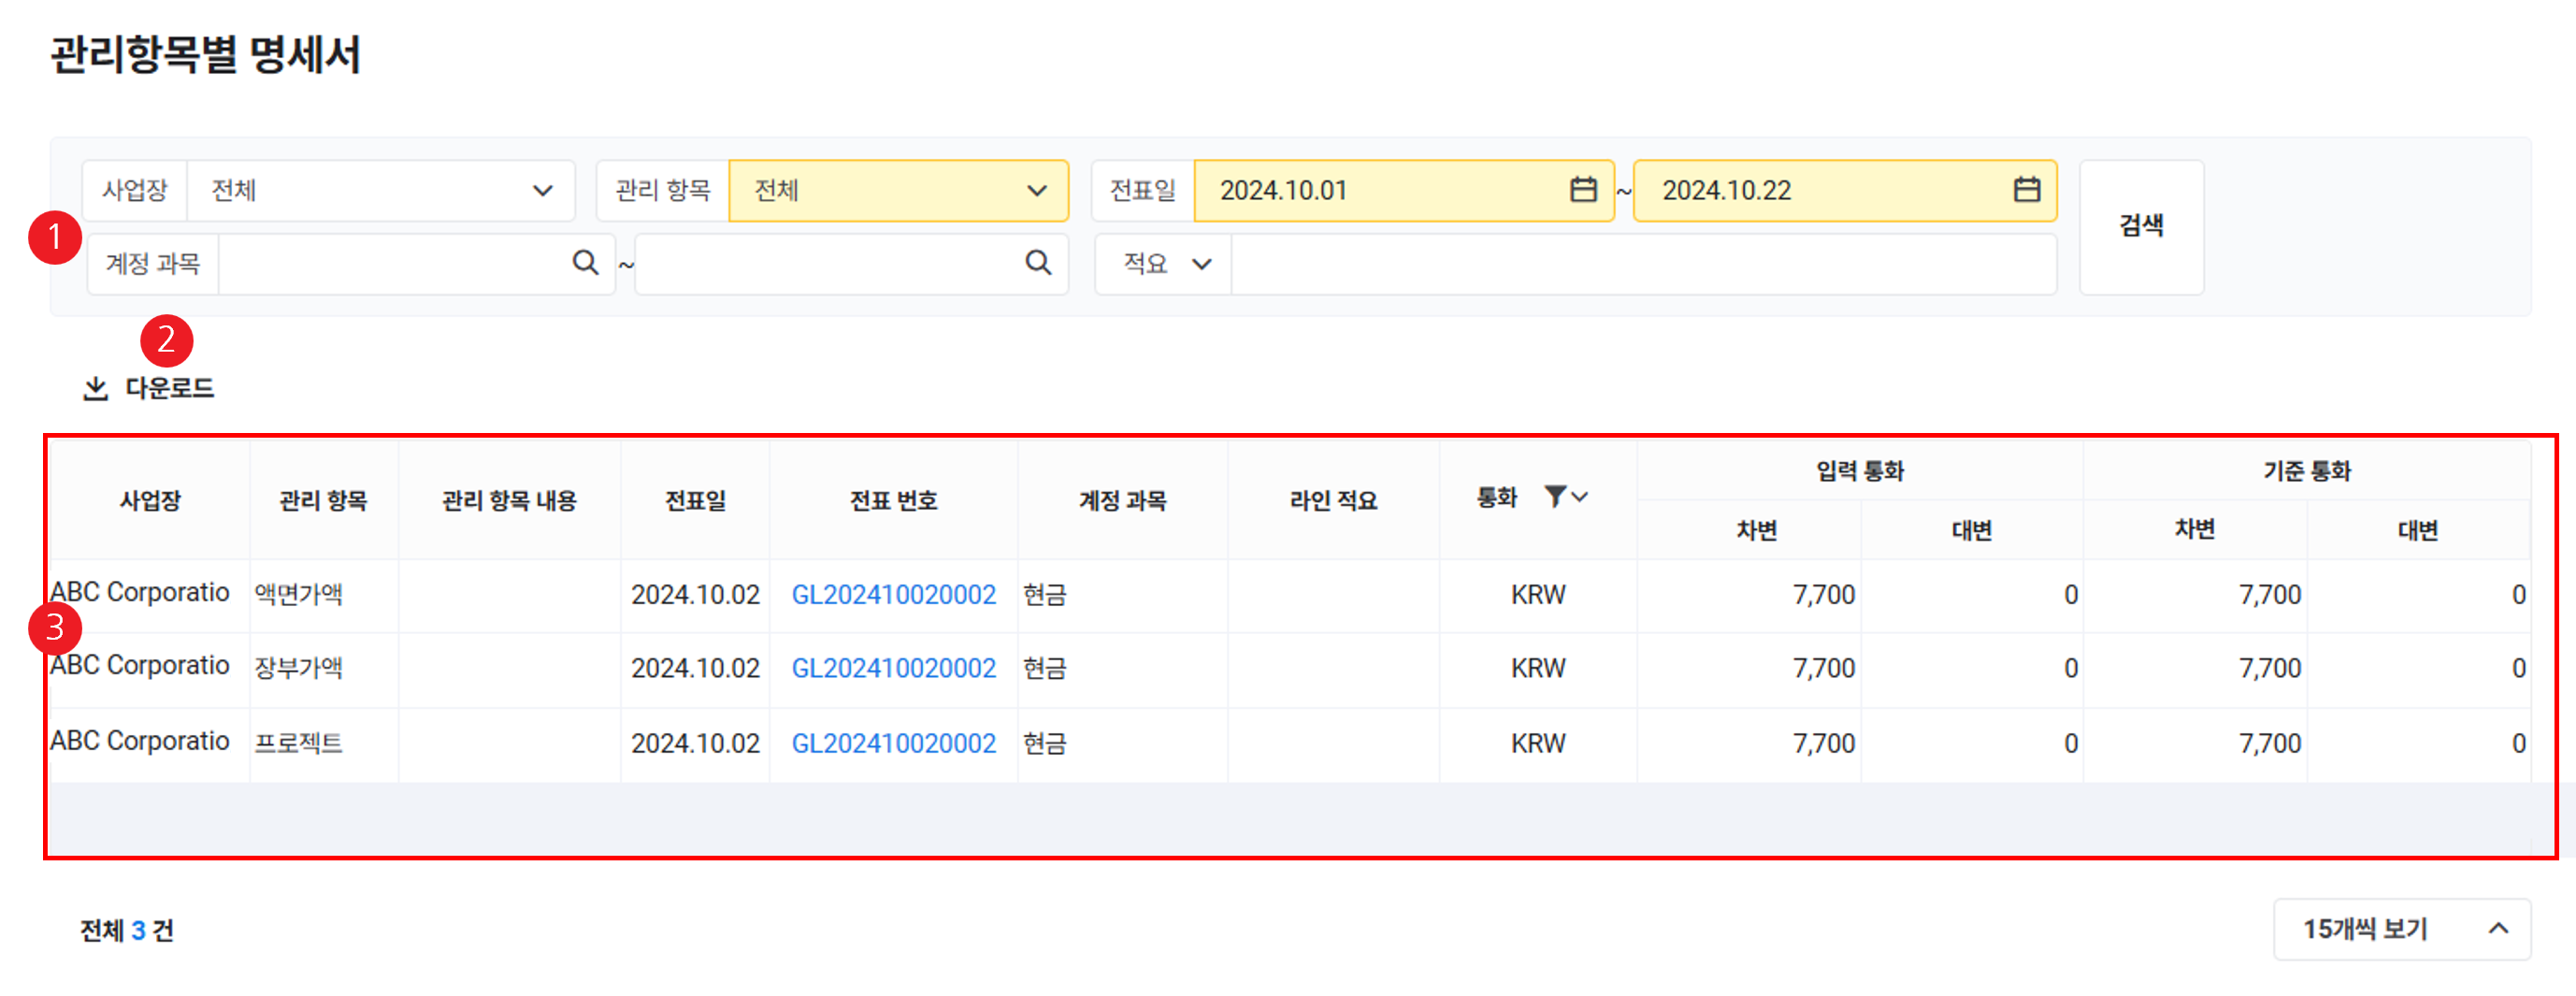Click the 적요 text input field
This screenshot has width=2576, height=996.
point(1642,264)
